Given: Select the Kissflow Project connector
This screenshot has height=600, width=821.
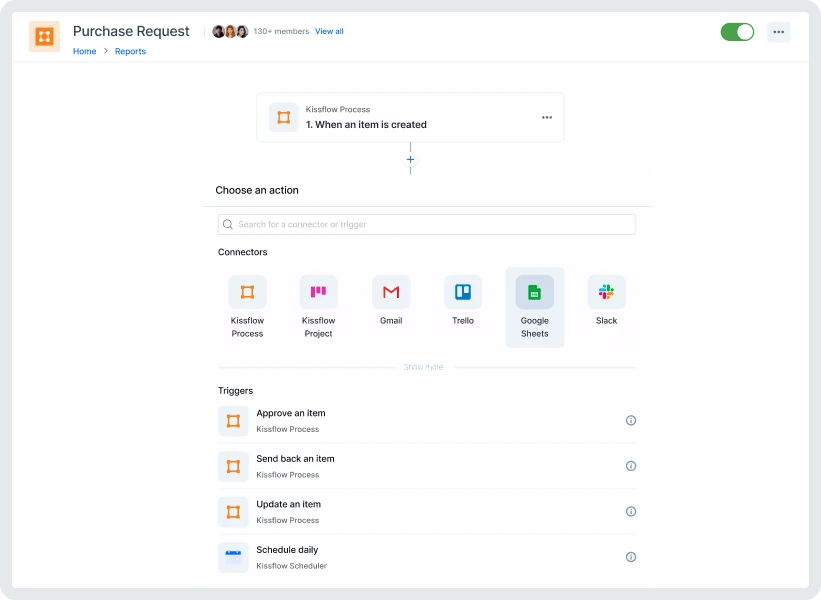Looking at the screenshot, I should (318, 307).
